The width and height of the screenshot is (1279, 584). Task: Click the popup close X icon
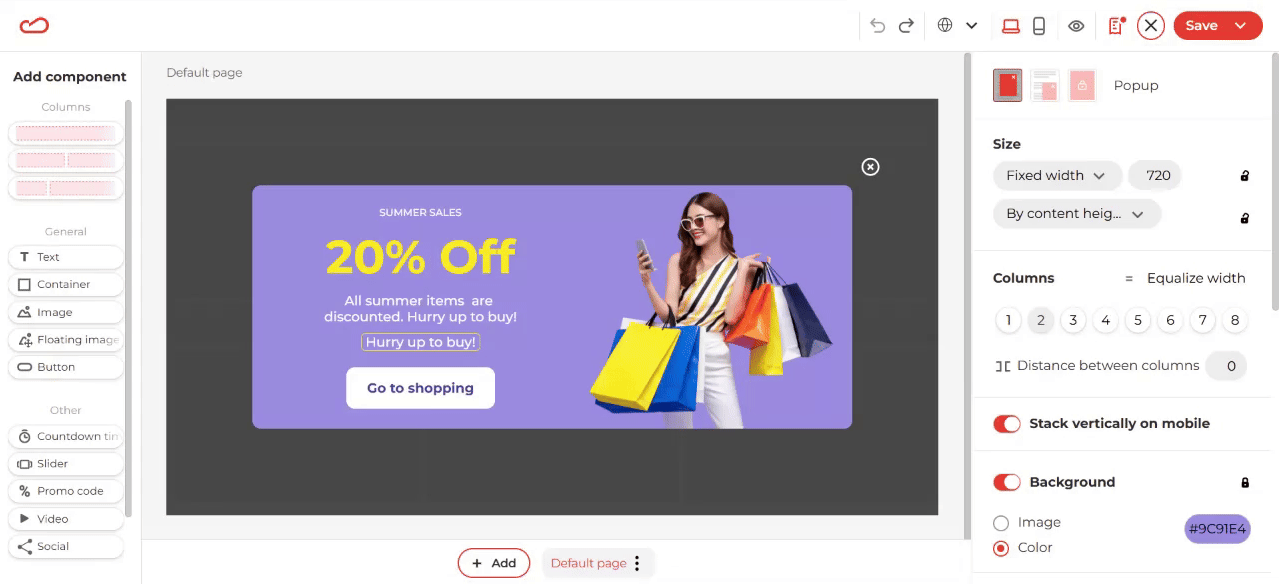(x=870, y=167)
